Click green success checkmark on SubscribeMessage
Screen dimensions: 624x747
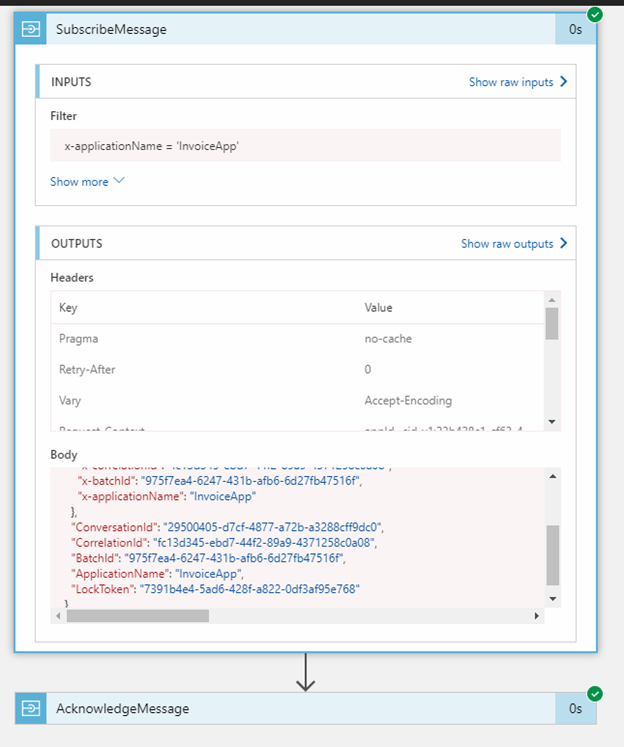pyautogui.click(x=595, y=14)
